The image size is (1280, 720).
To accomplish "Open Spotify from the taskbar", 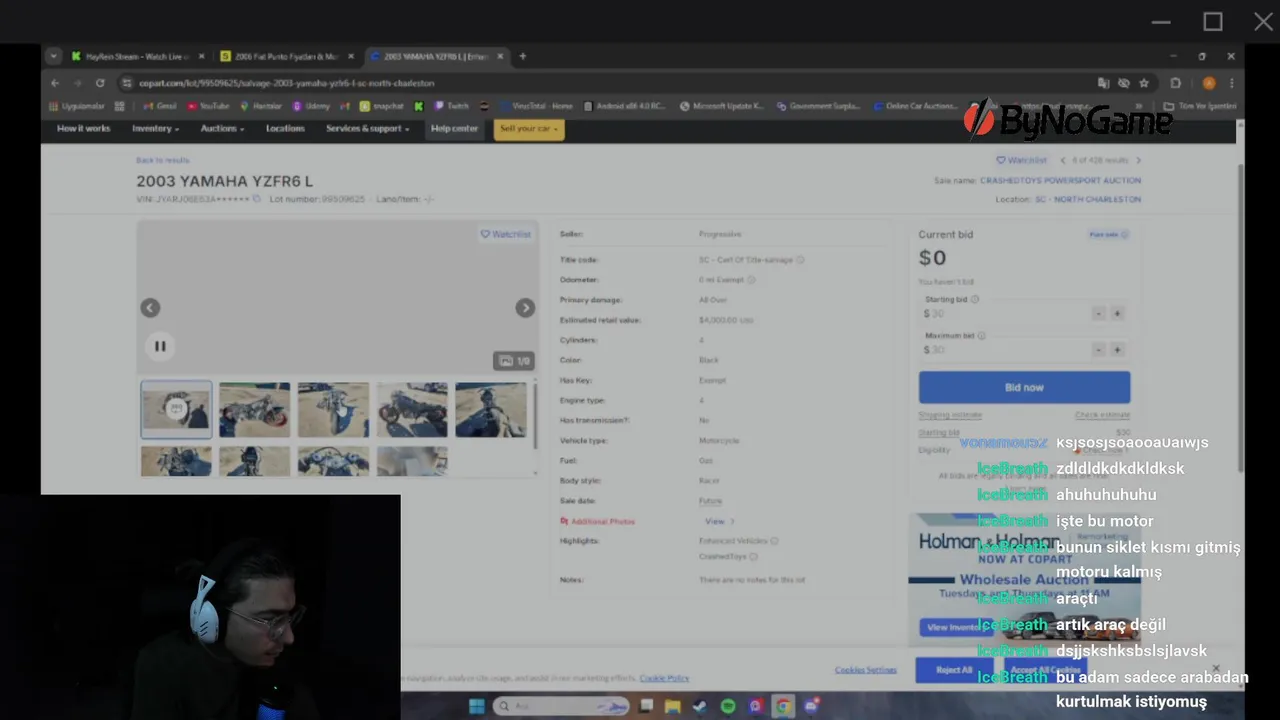I will (x=728, y=706).
